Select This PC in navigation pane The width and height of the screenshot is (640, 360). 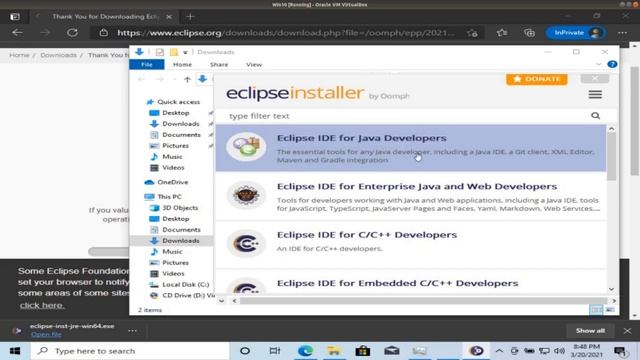169,197
